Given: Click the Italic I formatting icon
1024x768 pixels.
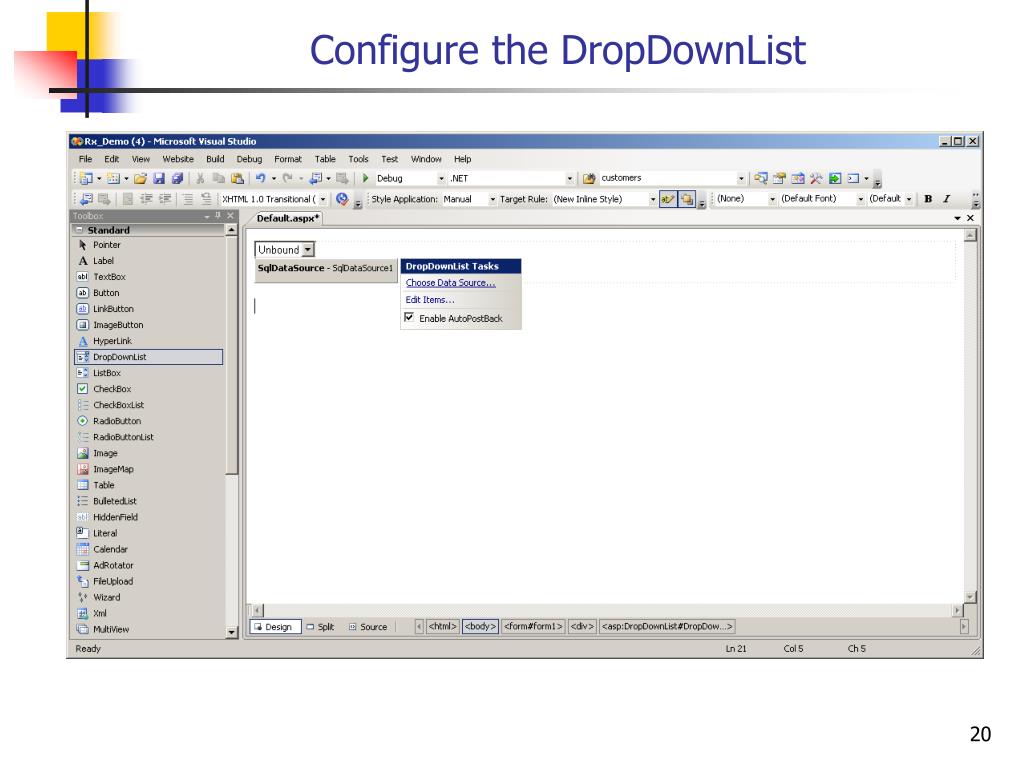Looking at the screenshot, I should tap(946, 199).
